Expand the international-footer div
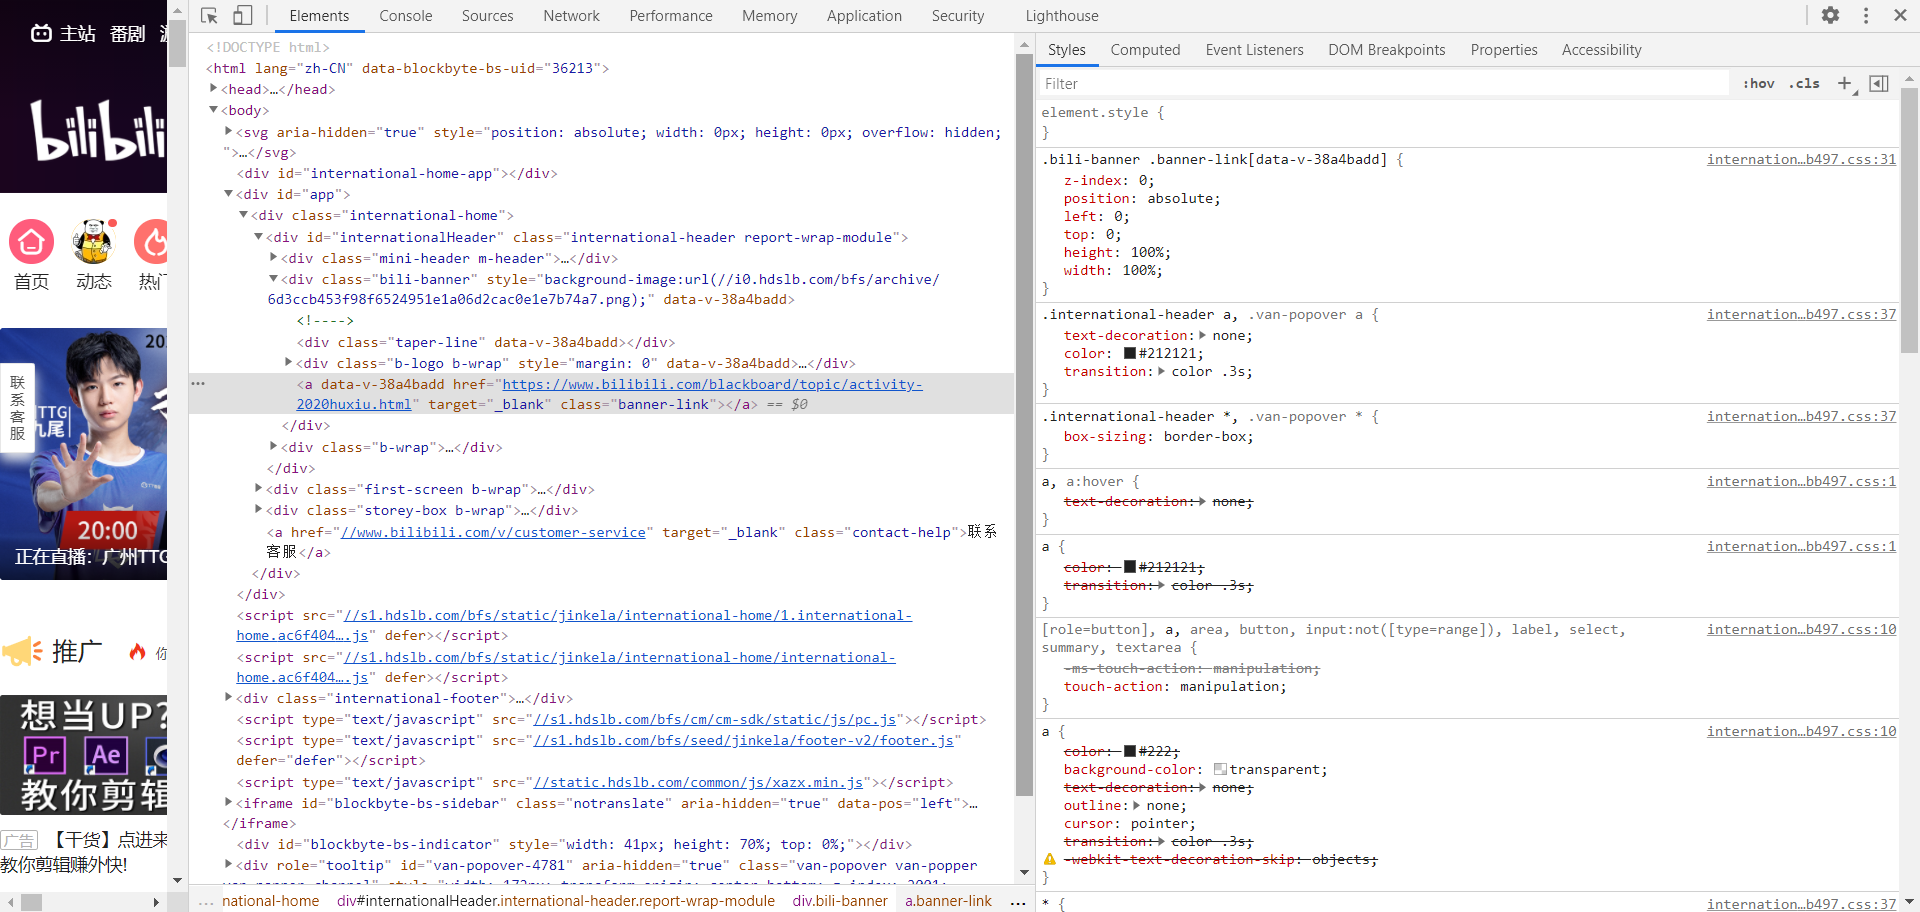1920x912 pixels. 229,698
